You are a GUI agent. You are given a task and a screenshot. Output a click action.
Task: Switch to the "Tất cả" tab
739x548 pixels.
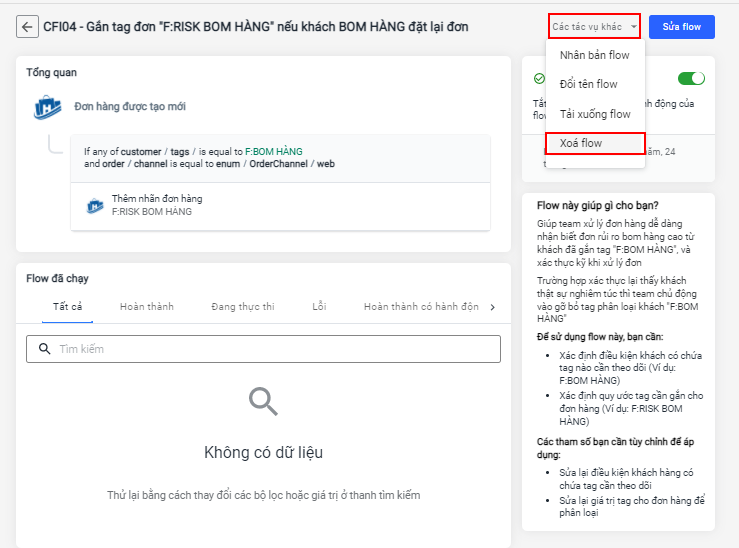pos(68,307)
